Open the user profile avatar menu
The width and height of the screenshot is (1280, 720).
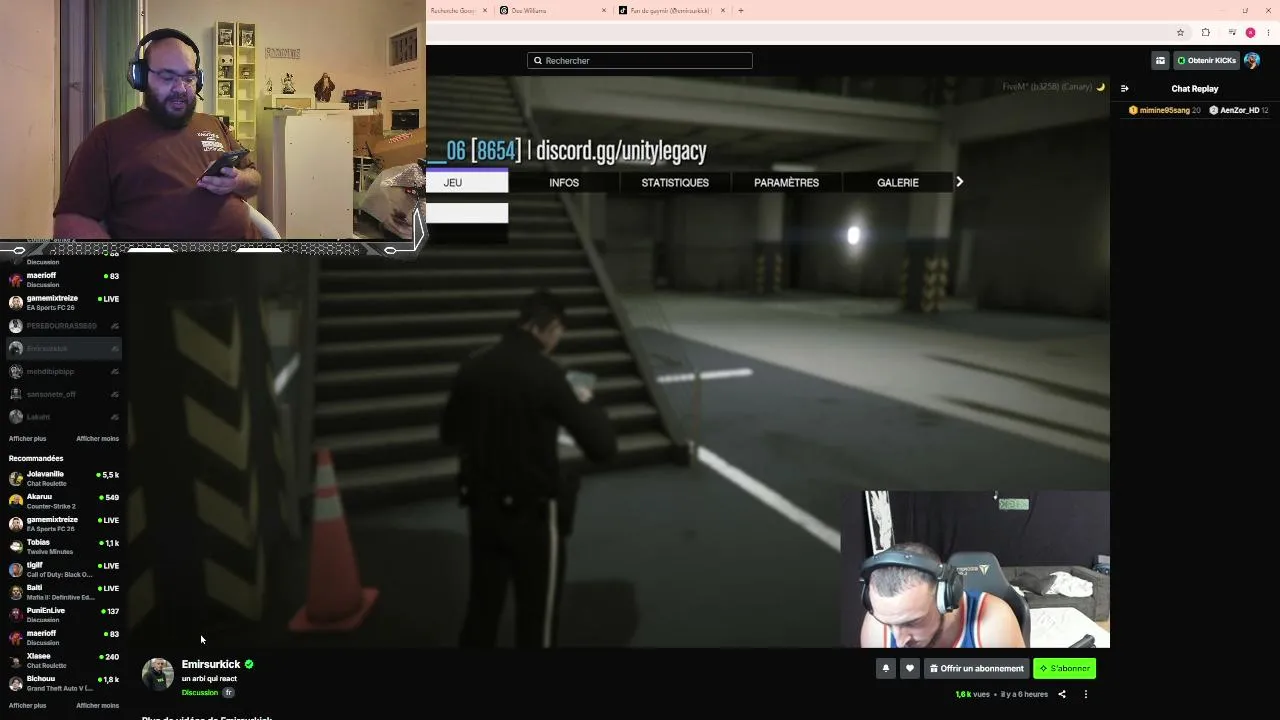[1252, 60]
